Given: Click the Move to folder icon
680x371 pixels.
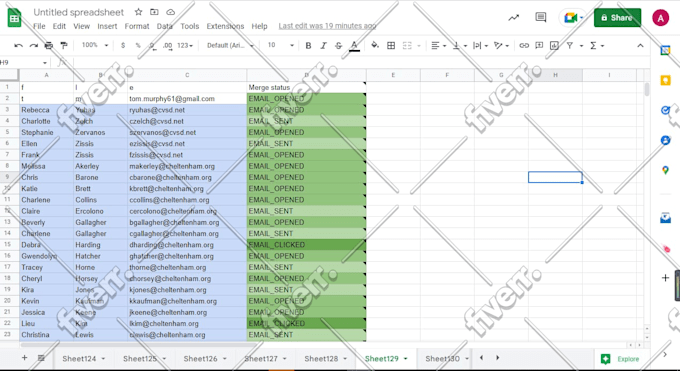Looking at the screenshot, I should tap(154, 12).
